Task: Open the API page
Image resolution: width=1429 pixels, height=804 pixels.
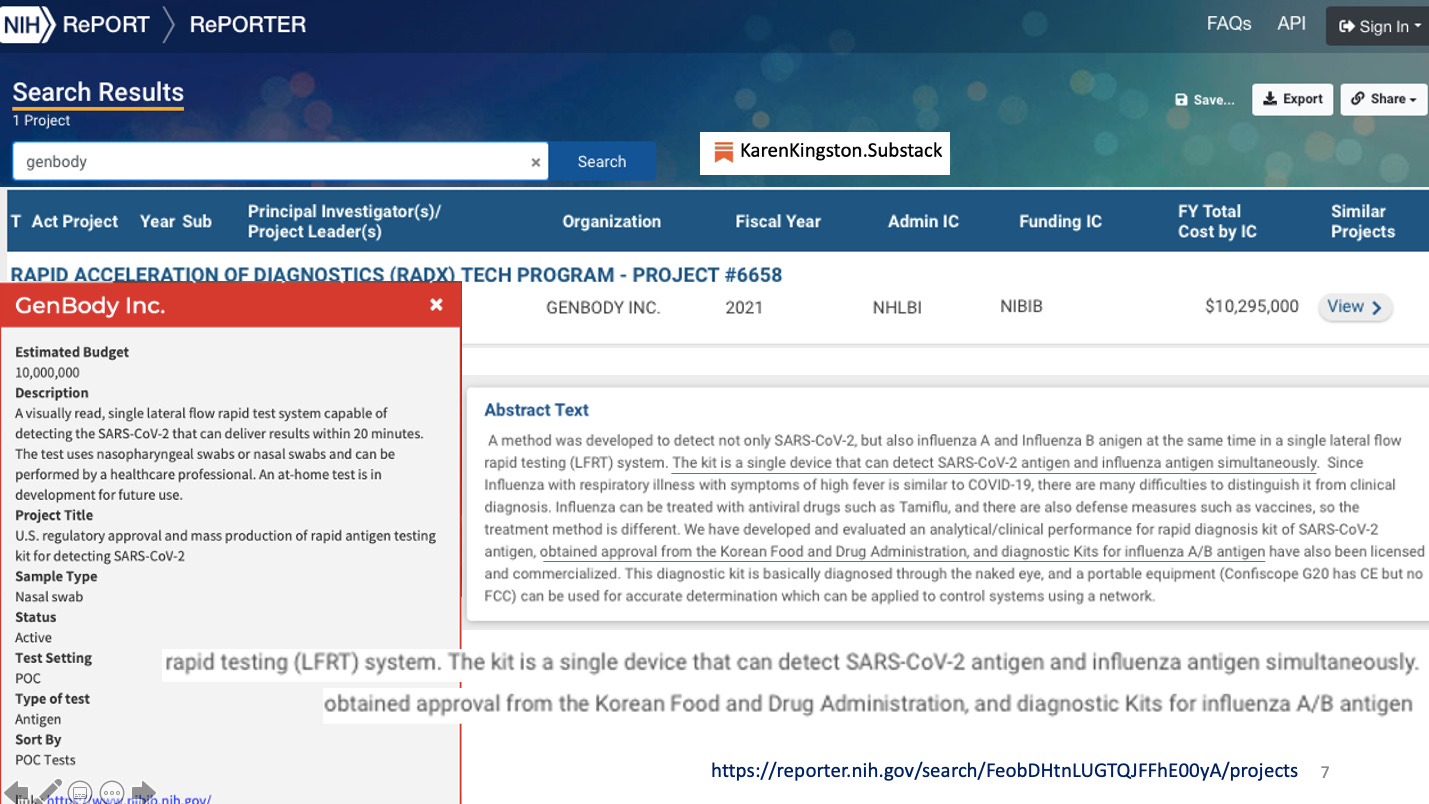Action: point(1291,23)
